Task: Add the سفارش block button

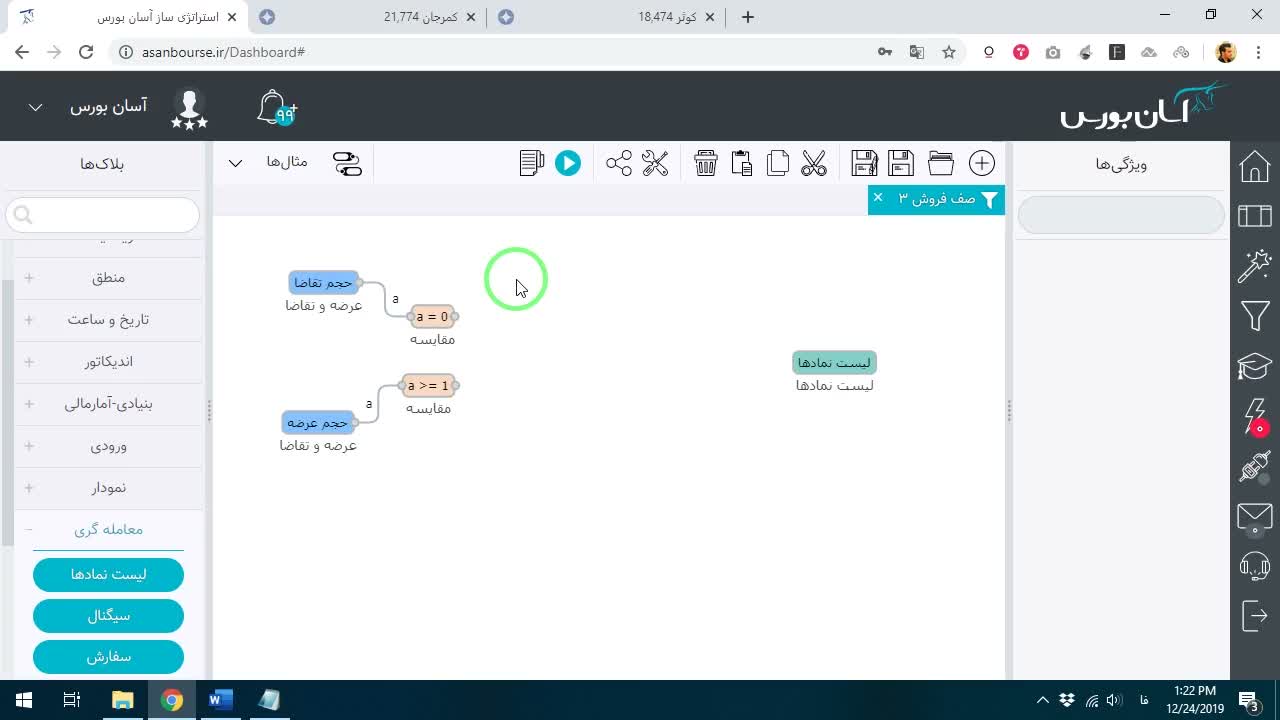Action: coord(108,657)
